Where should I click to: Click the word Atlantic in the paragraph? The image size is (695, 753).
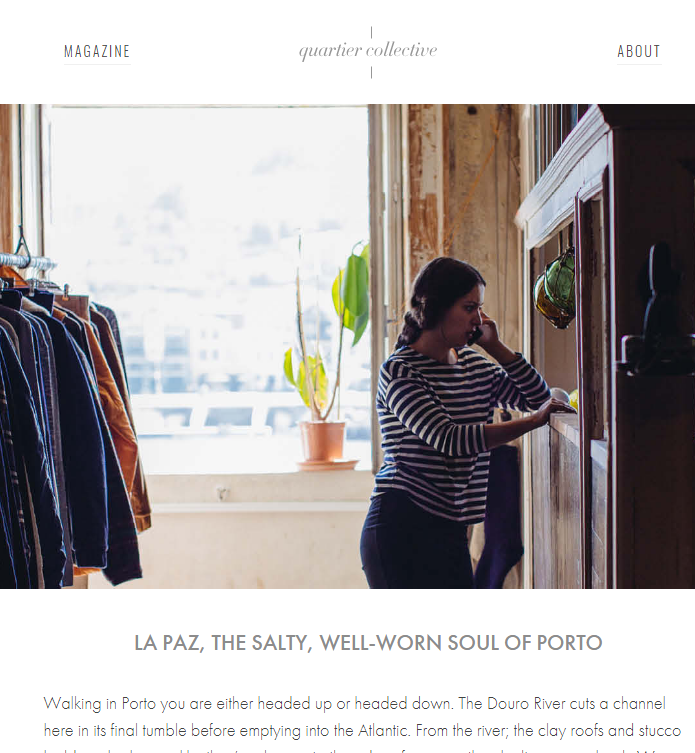coord(383,730)
